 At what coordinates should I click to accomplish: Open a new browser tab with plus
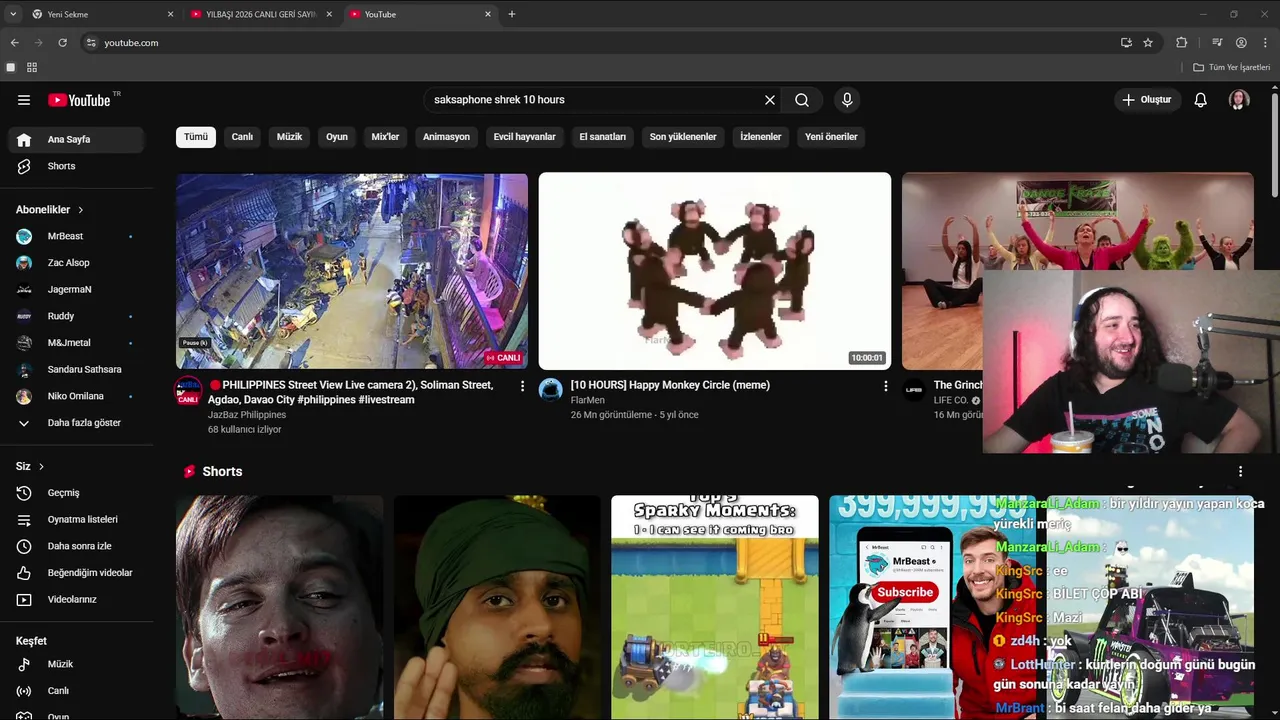[x=512, y=14]
